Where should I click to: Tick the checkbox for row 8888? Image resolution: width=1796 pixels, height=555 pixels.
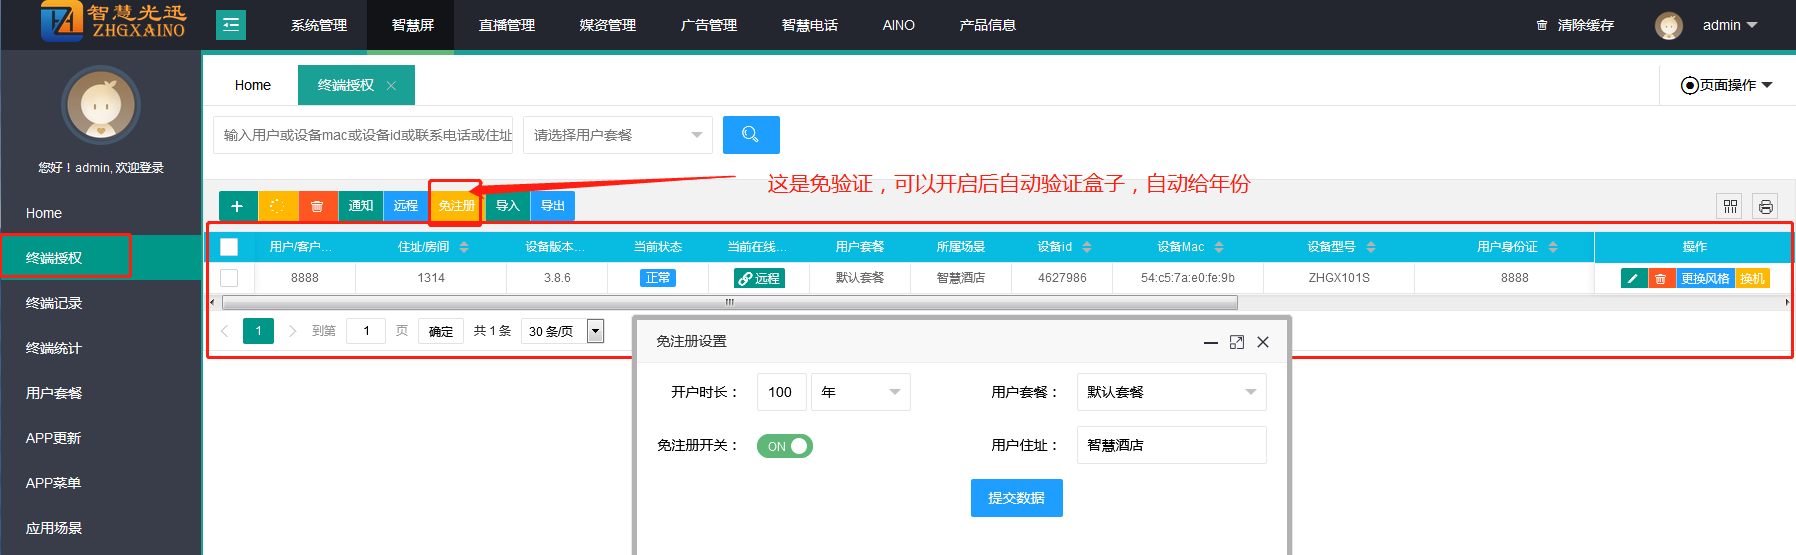pos(229,278)
